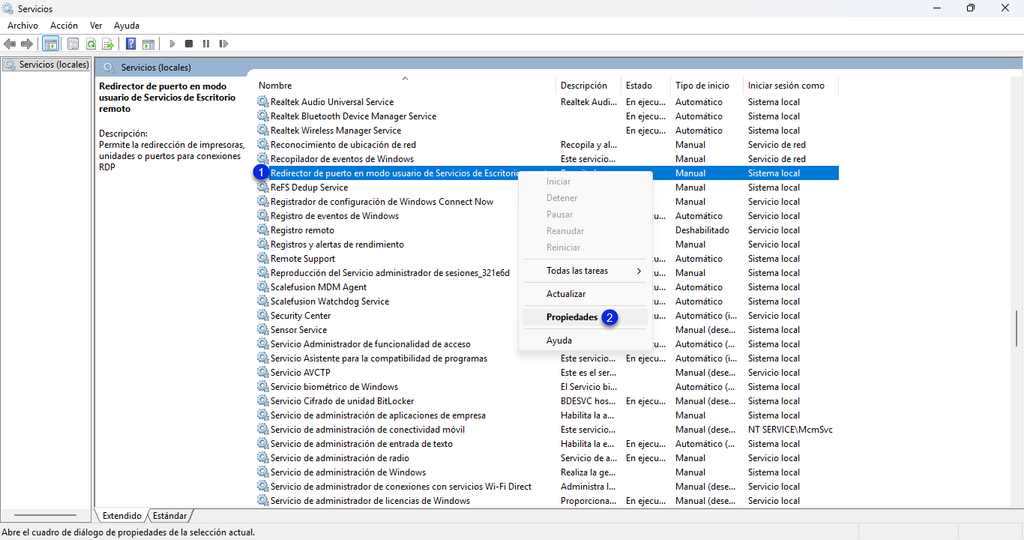1024x540 pixels.
Task: Click gear icon of Remote Support
Action: (263, 259)
